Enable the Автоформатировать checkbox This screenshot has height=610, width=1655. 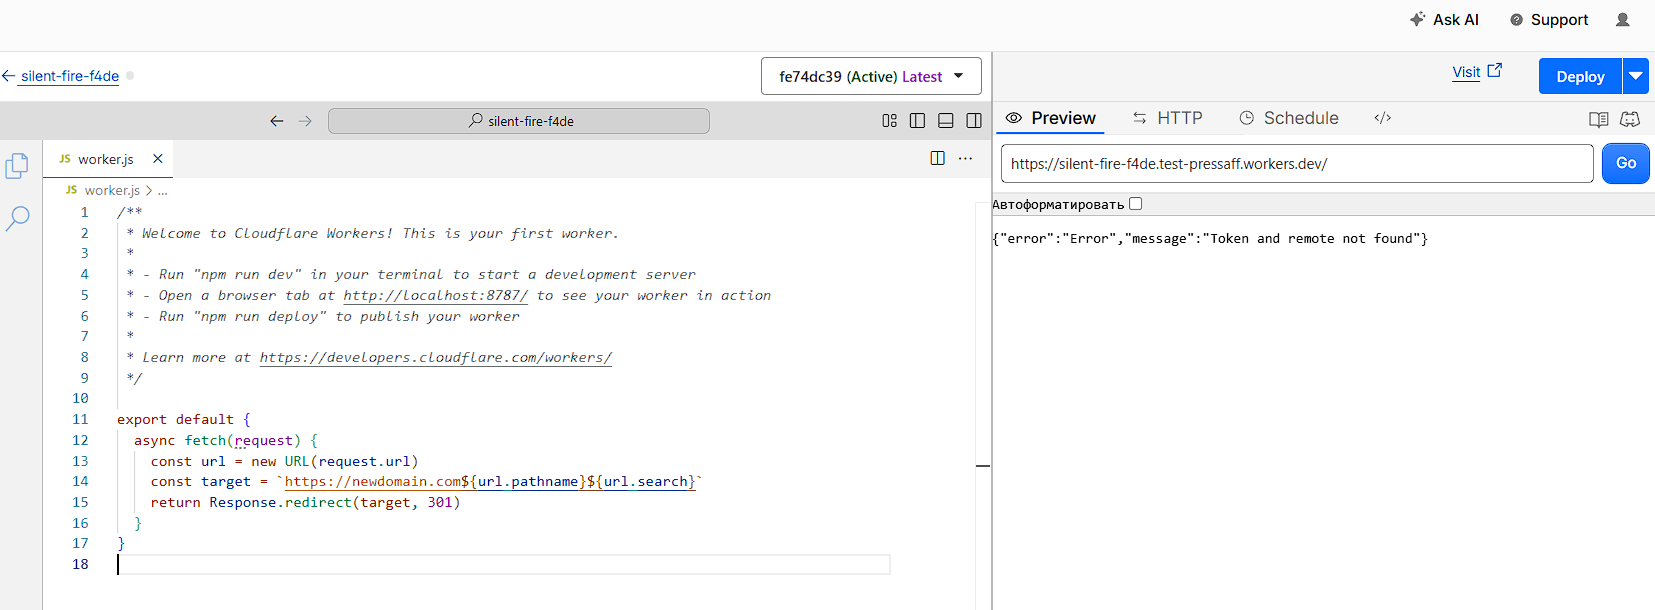pyautogui.click(x=1135, y=204)
